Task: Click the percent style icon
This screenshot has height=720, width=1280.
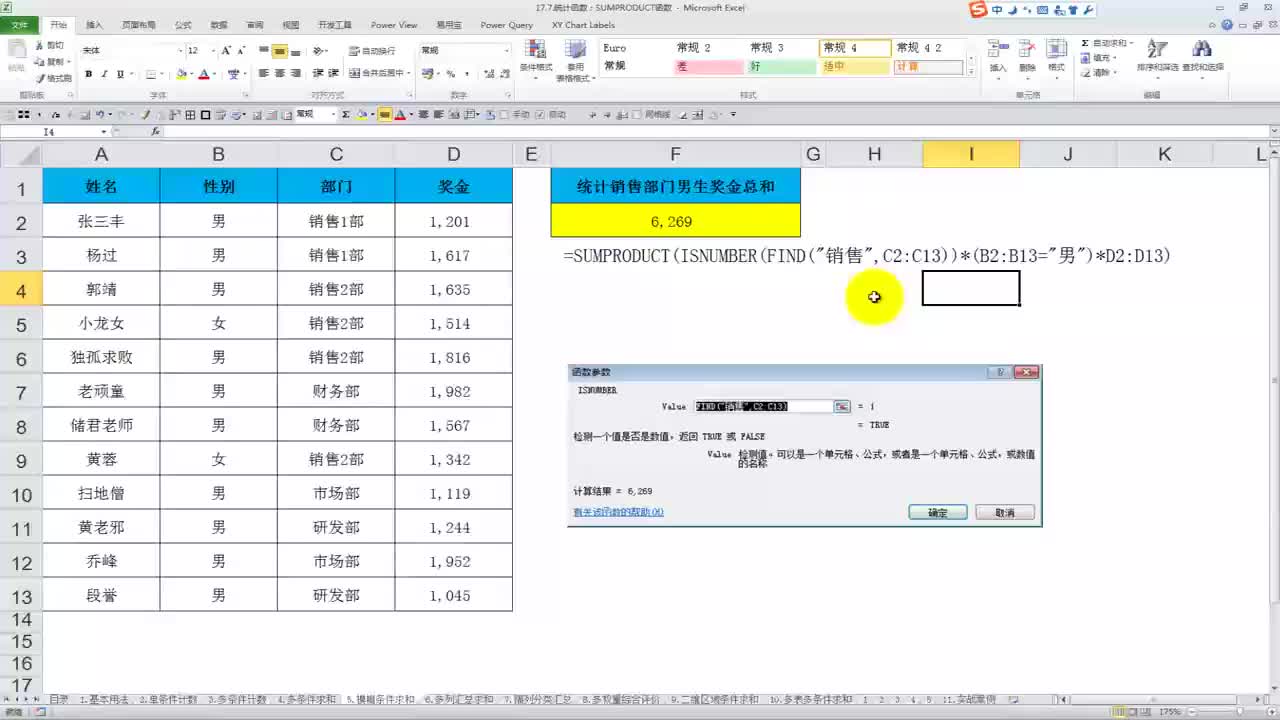Action: 451,74
